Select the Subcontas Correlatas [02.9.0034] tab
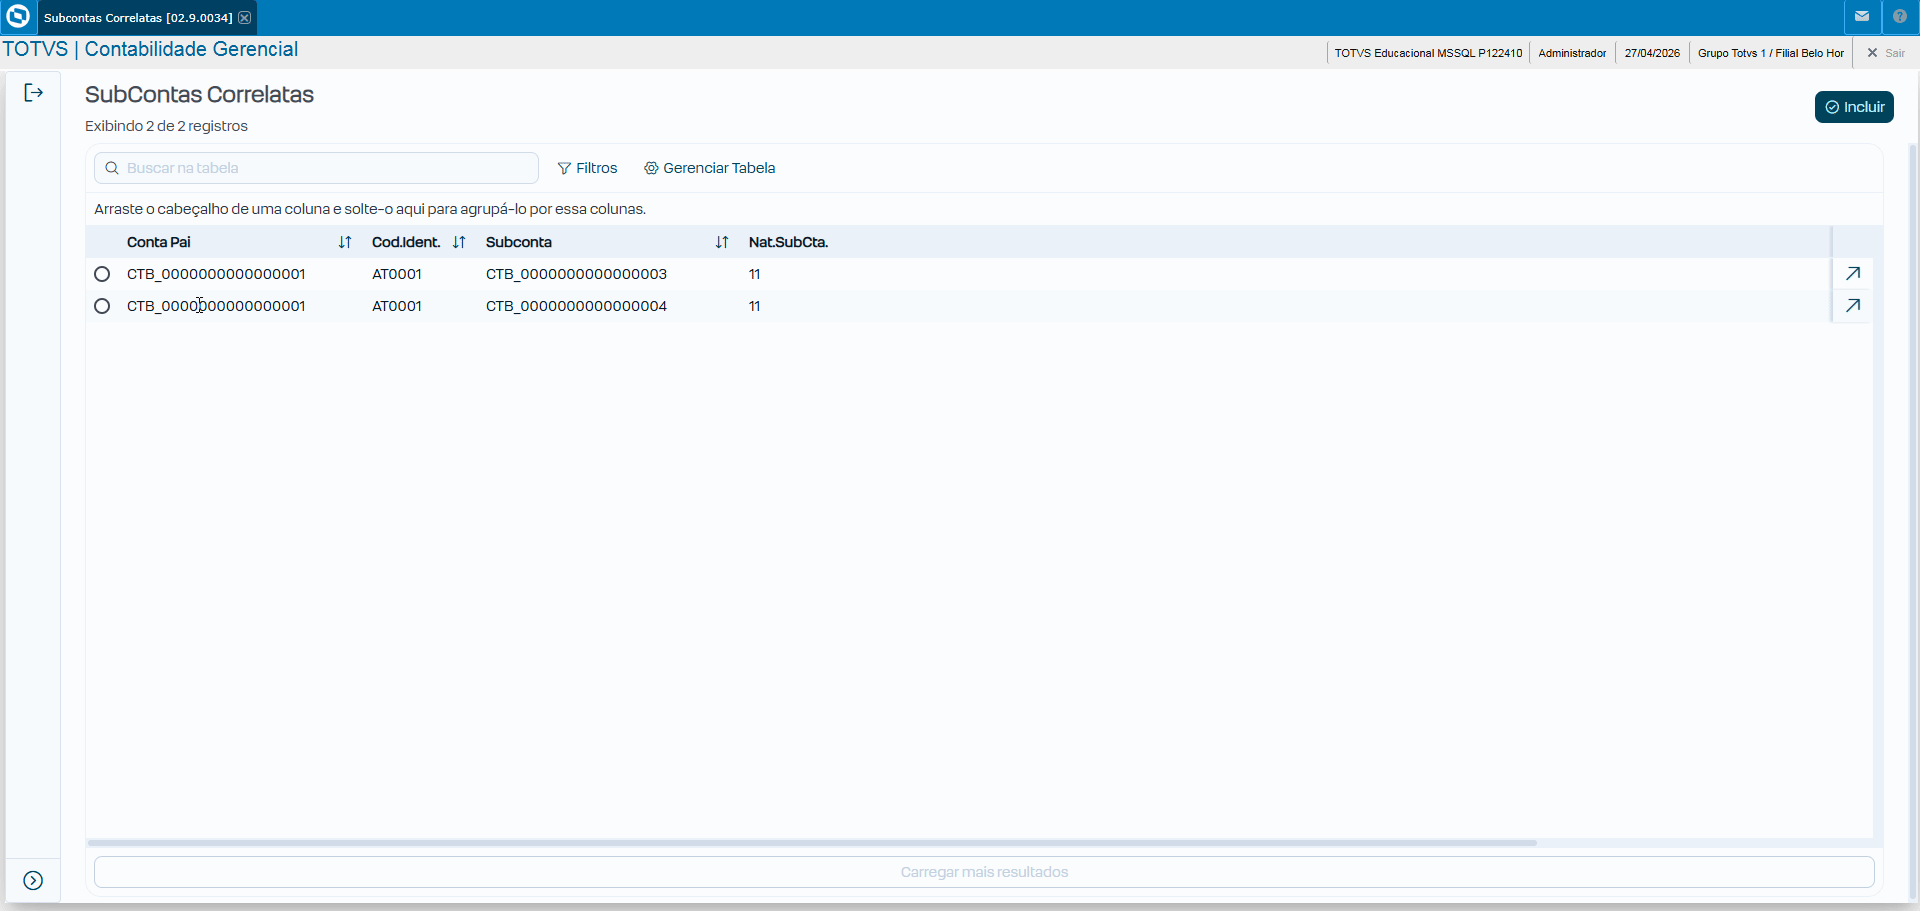This screenshot has height=911, width=1920. (138, 18)
